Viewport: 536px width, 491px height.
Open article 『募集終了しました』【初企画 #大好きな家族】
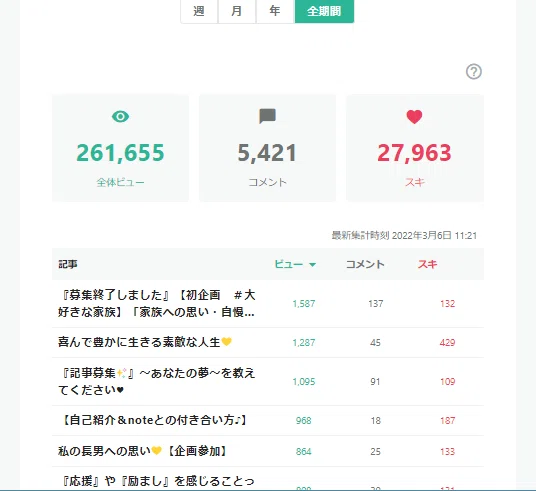point(157,304)
